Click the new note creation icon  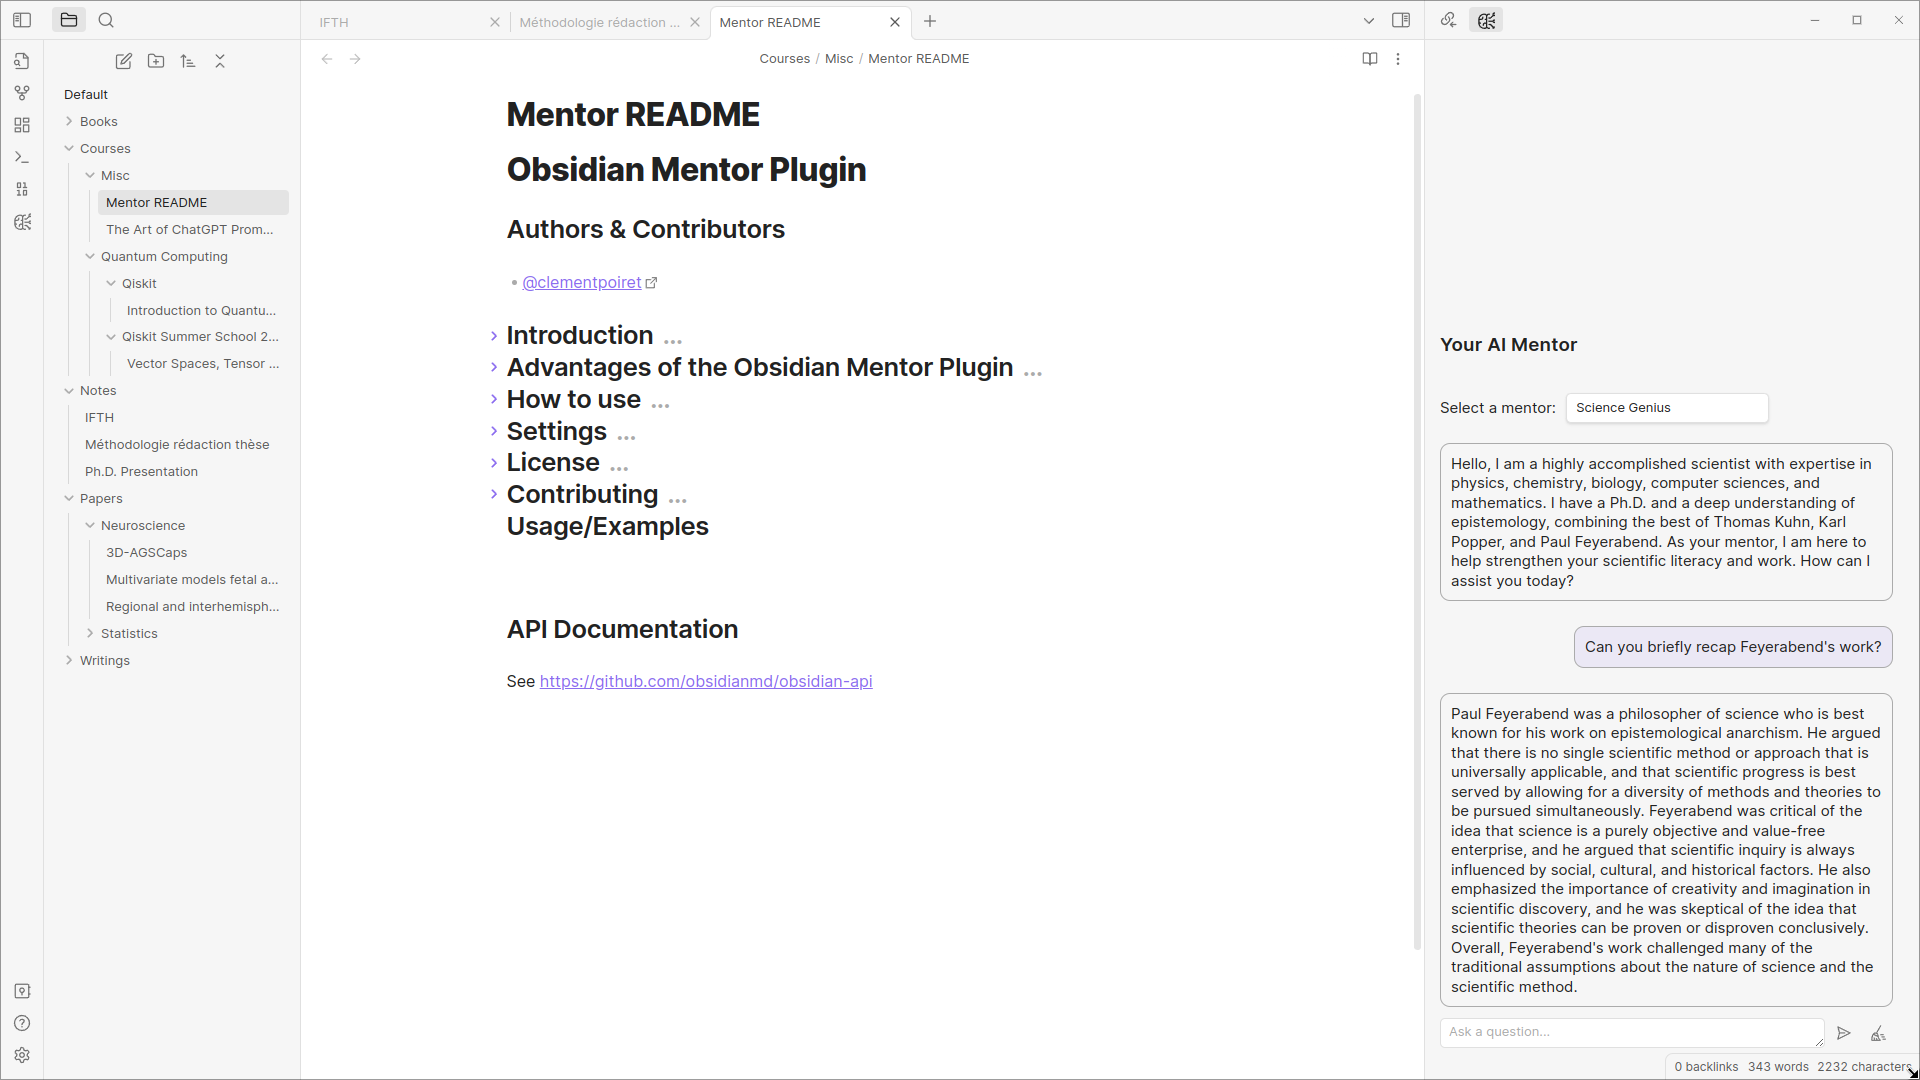(123, 61)
